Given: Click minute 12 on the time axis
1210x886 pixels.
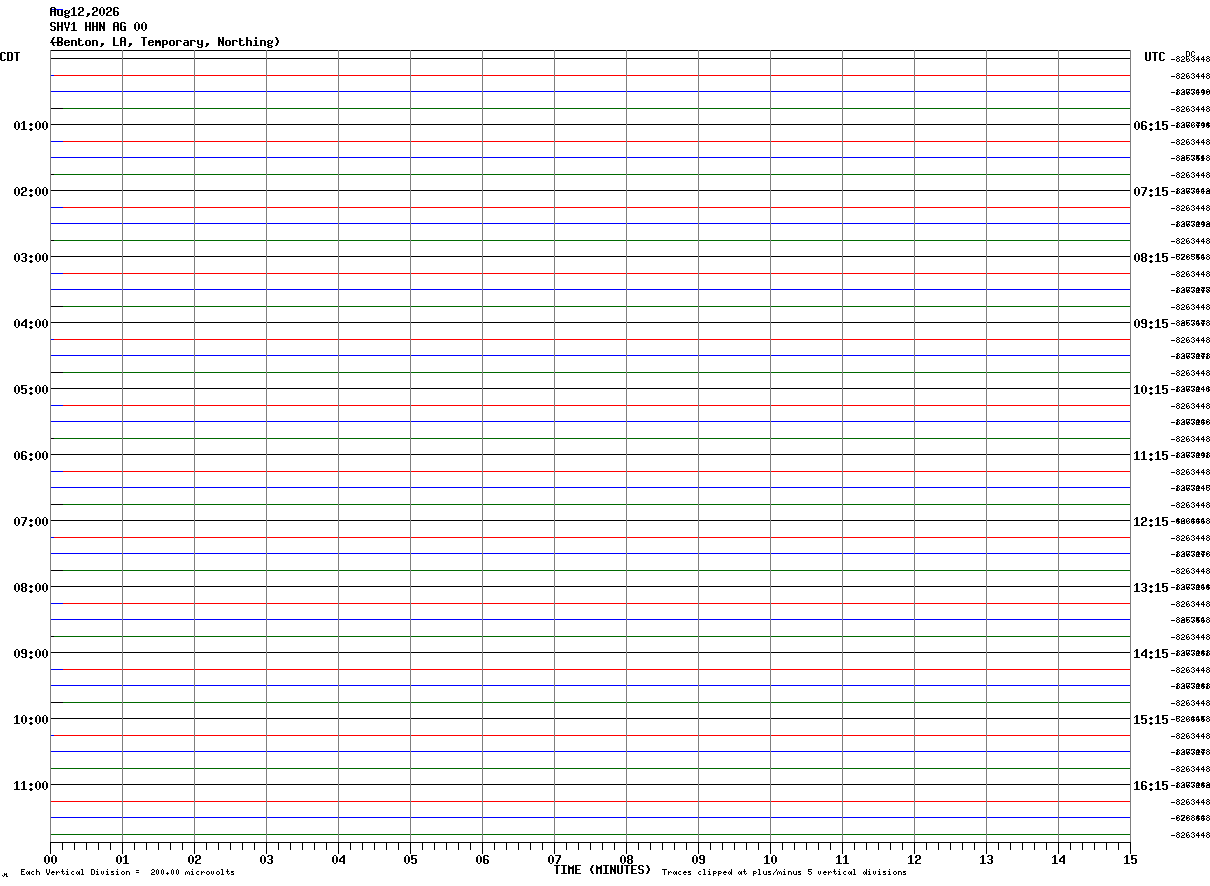Looking at the screenshot, I should [914, 859].
